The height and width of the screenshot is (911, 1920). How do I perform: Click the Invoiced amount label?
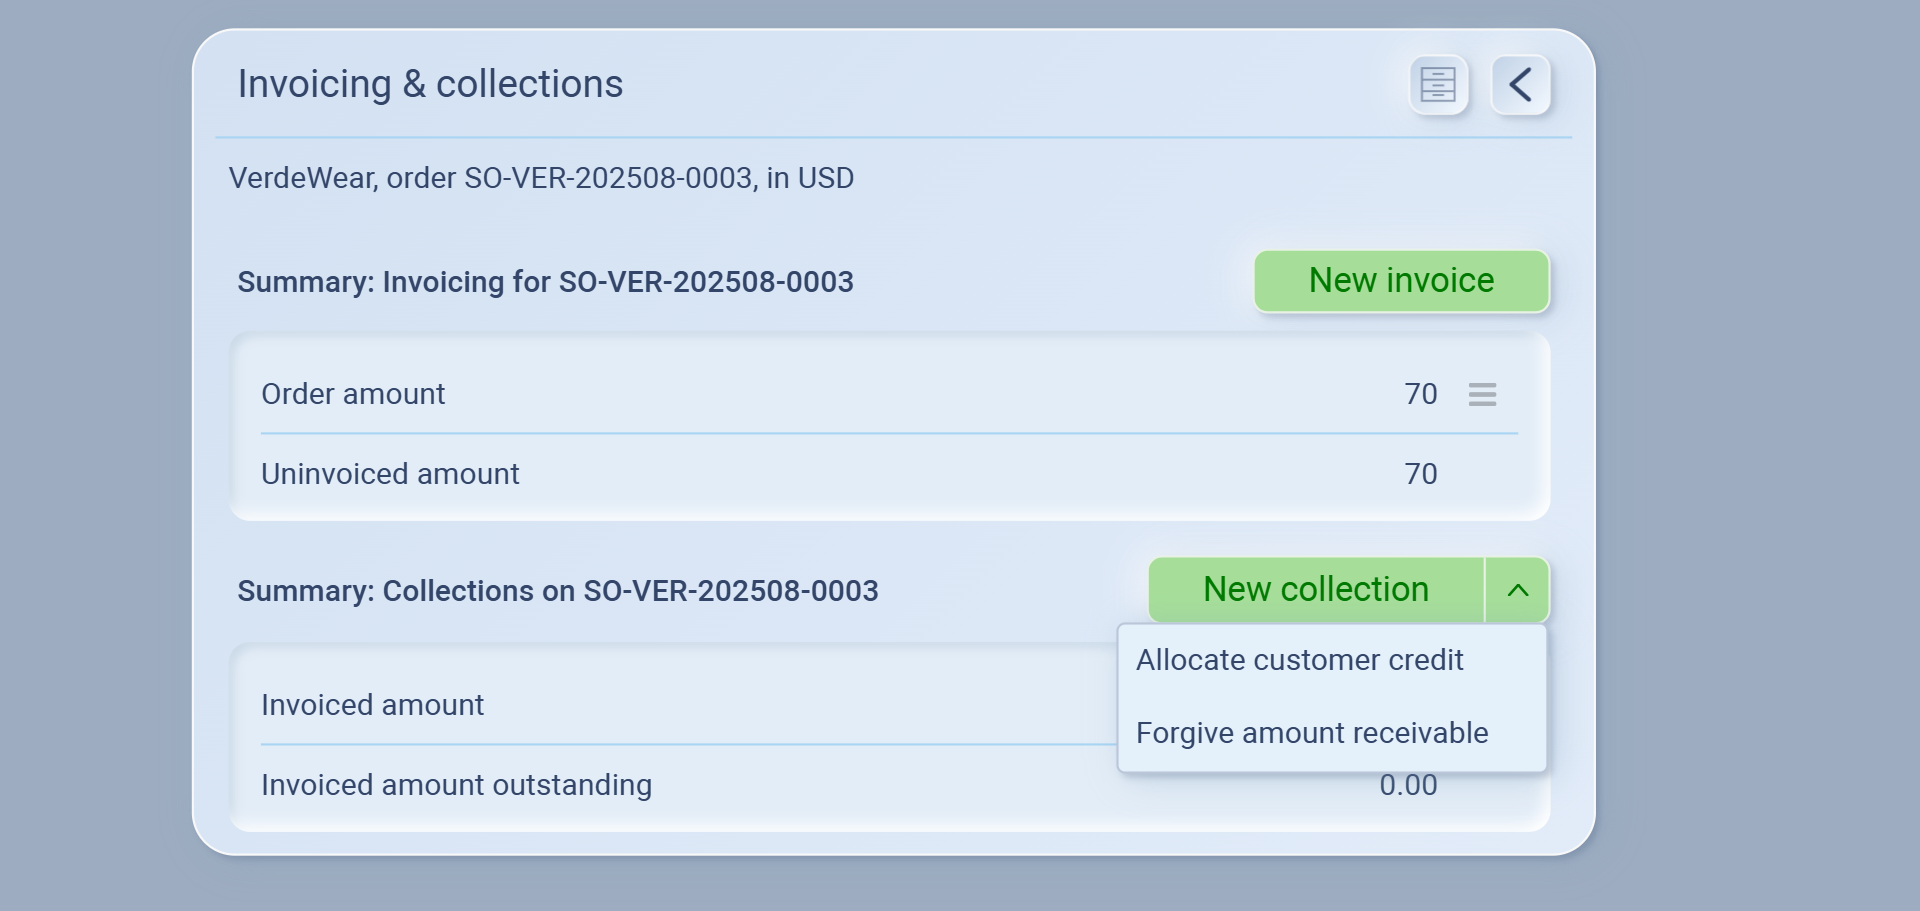(372, 705)
